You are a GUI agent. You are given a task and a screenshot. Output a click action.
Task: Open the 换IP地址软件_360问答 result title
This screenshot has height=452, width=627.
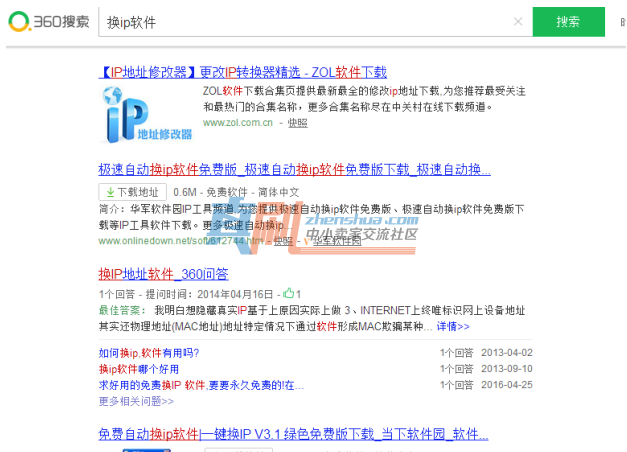click(x=164, y=274)
